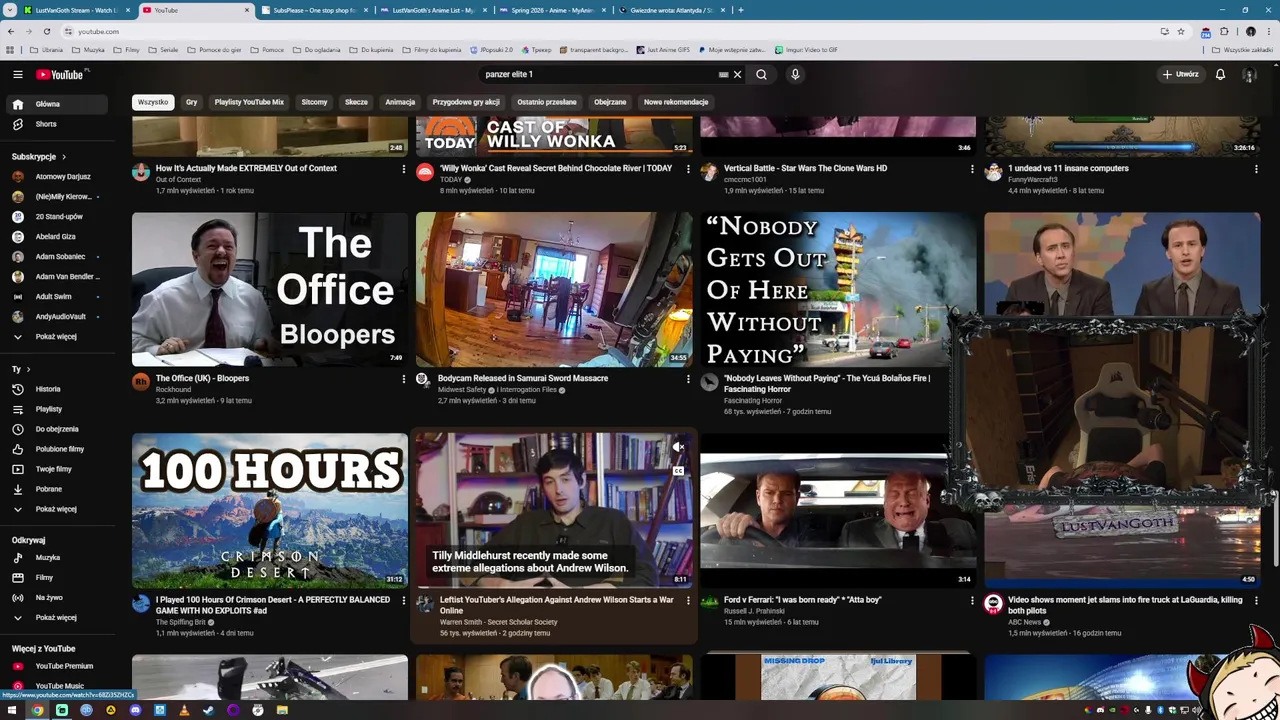1280x720 pixels.
Task: Open Just Anime GIFS bookmark
Action: click(664, 49)
